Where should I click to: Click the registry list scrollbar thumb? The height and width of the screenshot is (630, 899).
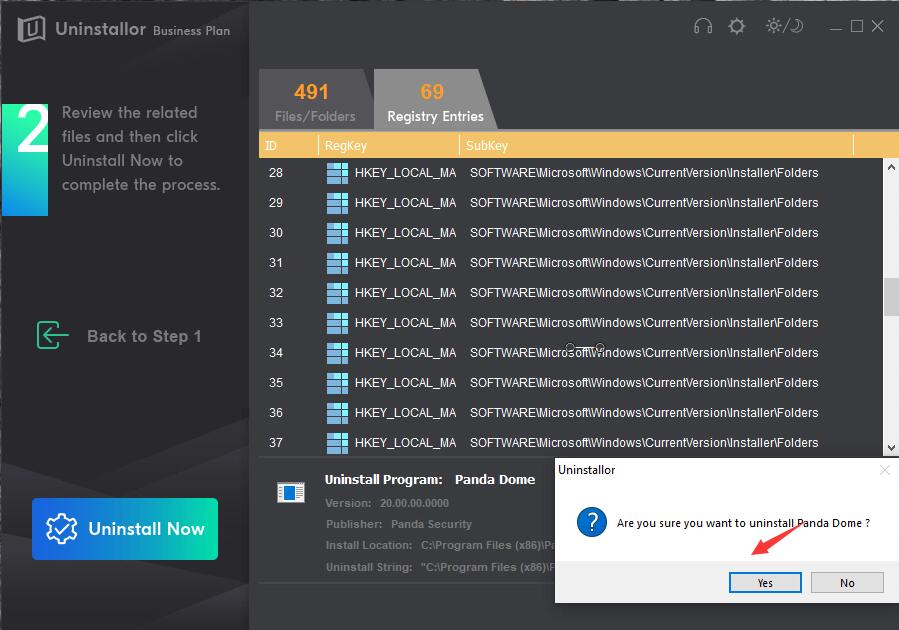(x=891, y=297)
